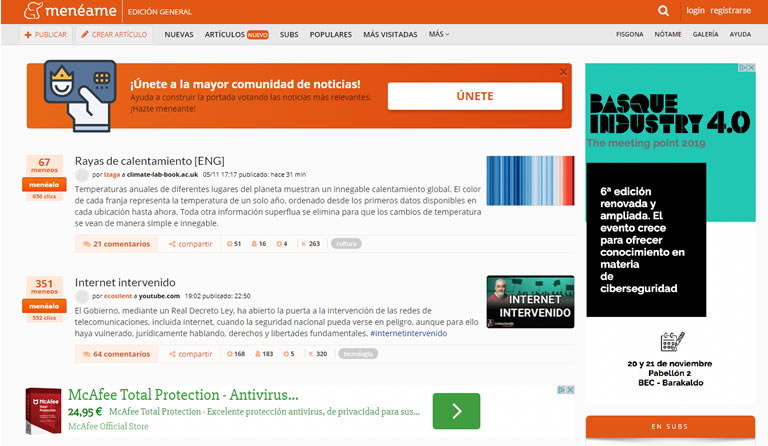Open the POPULARES tab

[330, 34]
